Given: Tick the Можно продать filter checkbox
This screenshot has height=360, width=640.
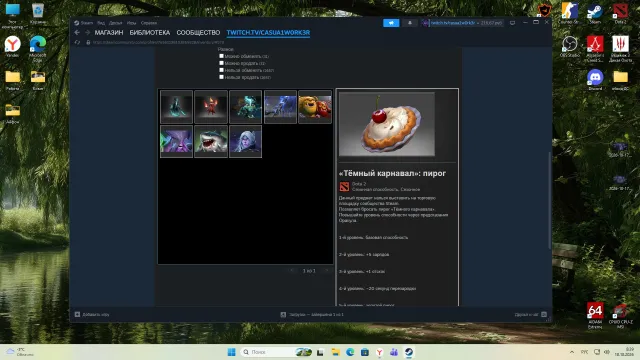Looking at the screenshot, I should click(221, 63).
